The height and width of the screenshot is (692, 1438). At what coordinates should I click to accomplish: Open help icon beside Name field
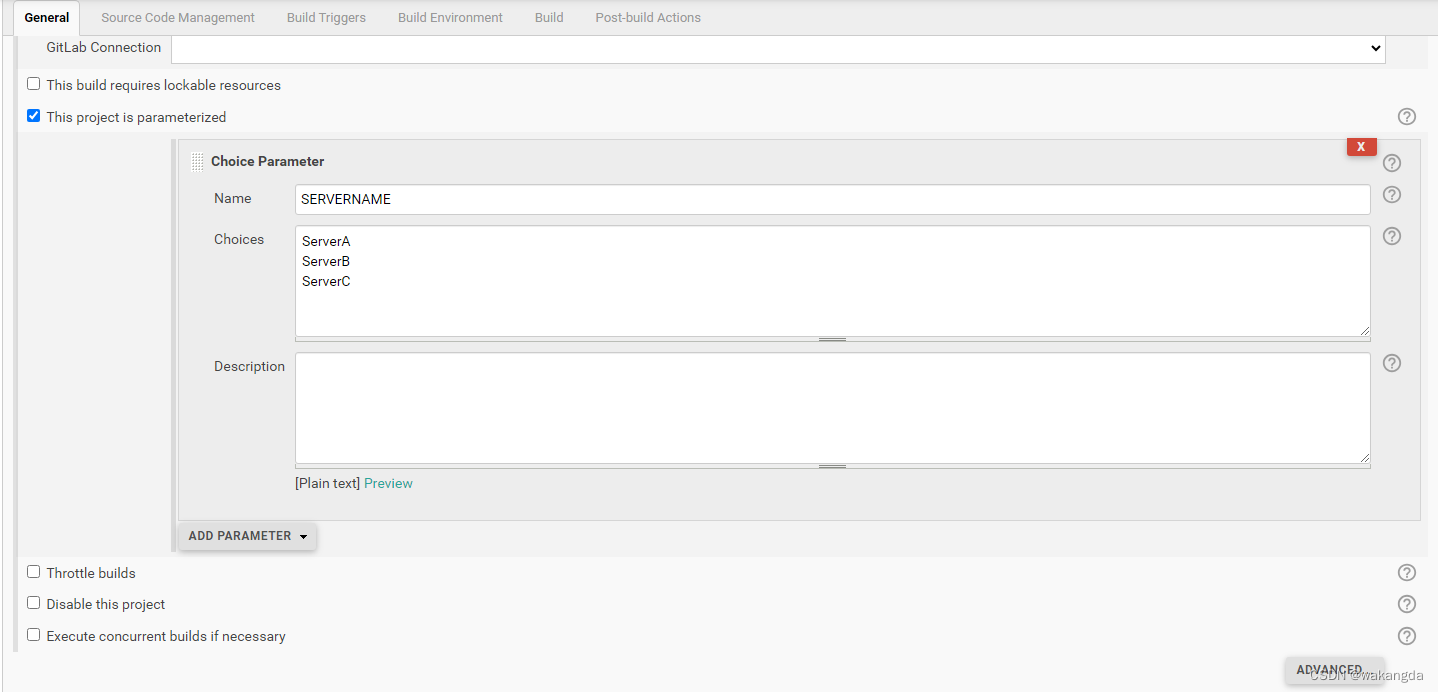pyautogui.click(x=1391, y=195)
